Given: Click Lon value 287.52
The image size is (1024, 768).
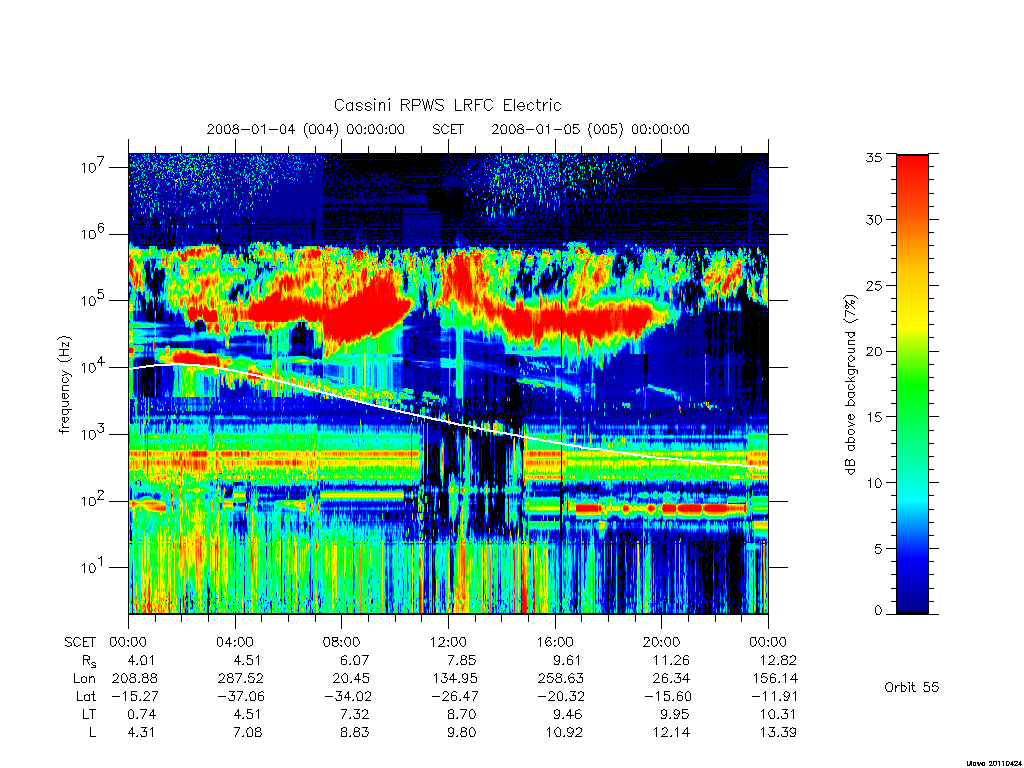Looking at the screenshot, I should tap(241, 679).
